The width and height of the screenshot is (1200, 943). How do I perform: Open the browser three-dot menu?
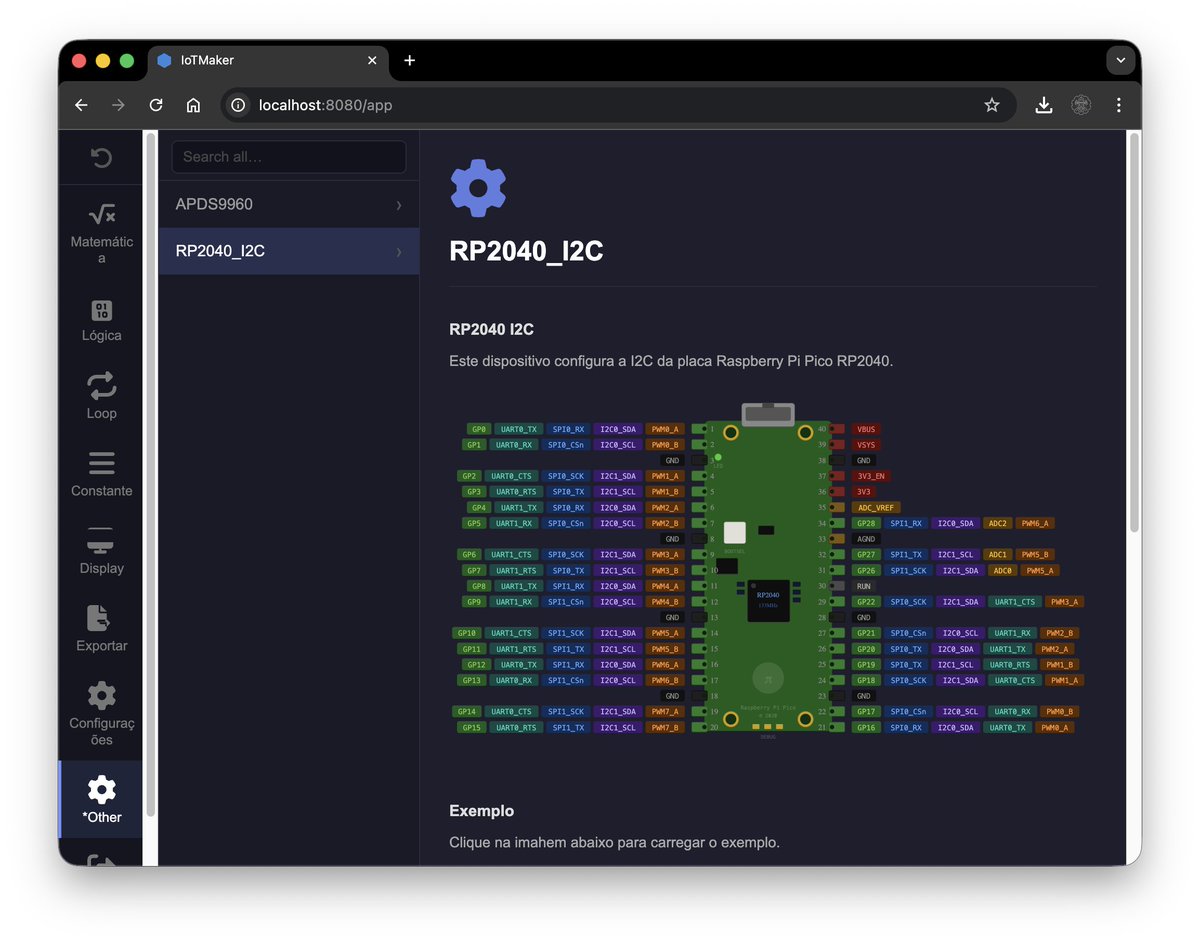pos(1118,105)
